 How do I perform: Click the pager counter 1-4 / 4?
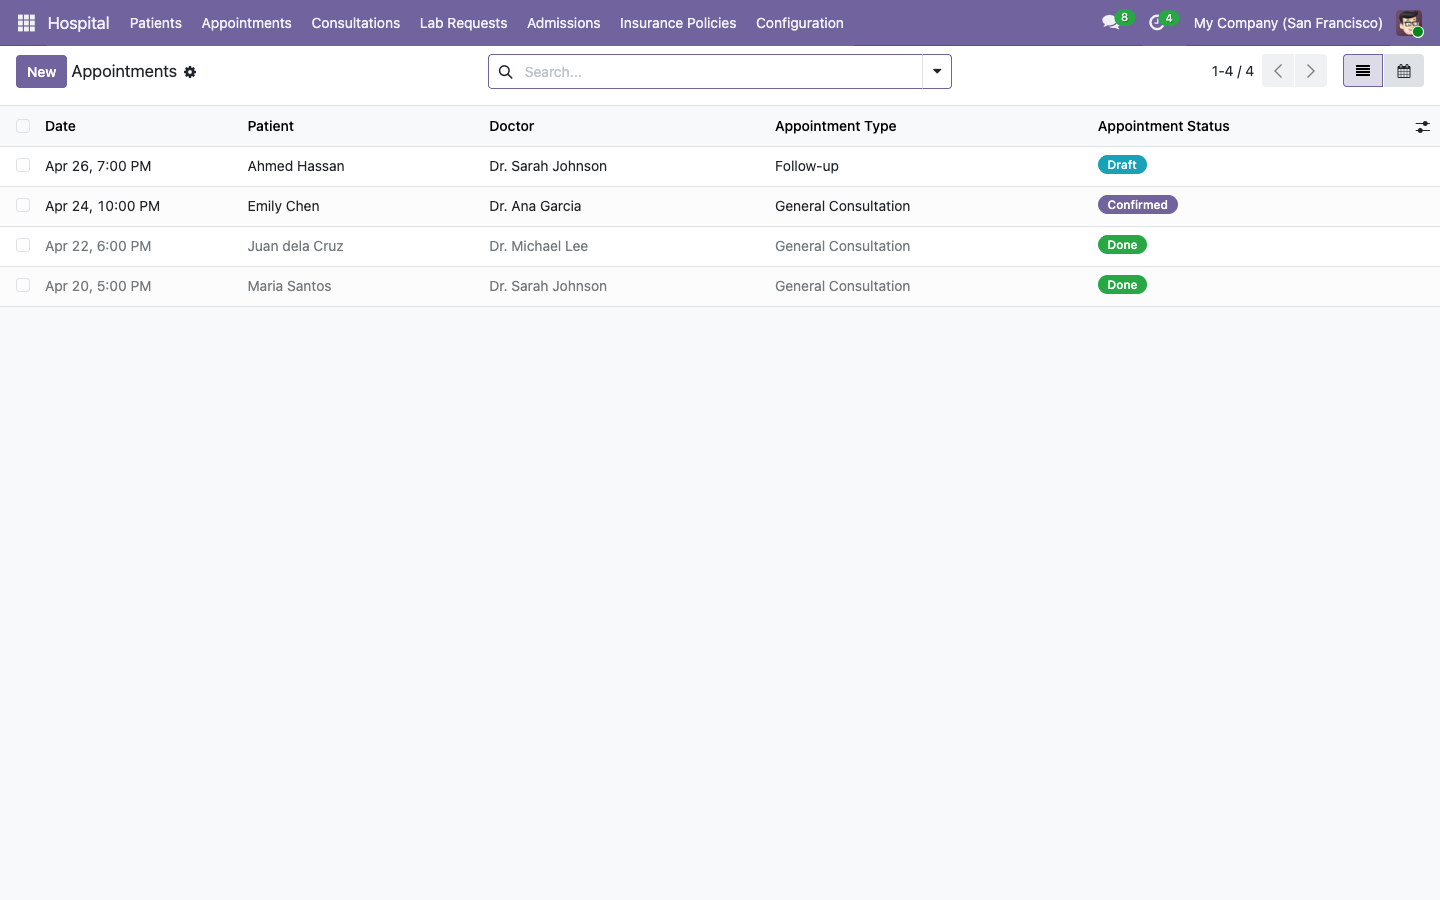point(1232,71)
